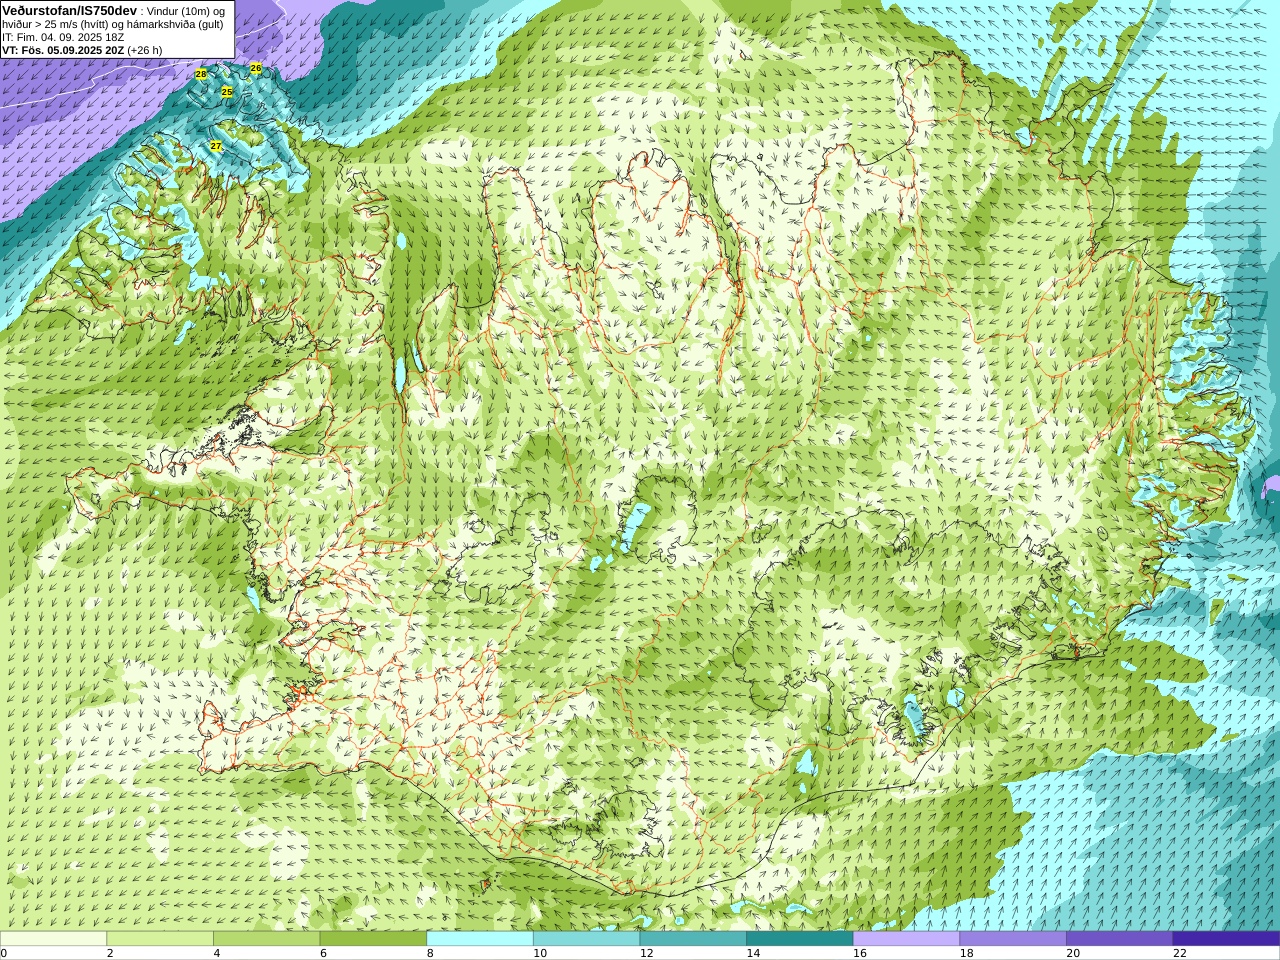Click the yellow gust marker labeled 26
The height and width of the screenshot is (960, 1280).
point(256,68)
